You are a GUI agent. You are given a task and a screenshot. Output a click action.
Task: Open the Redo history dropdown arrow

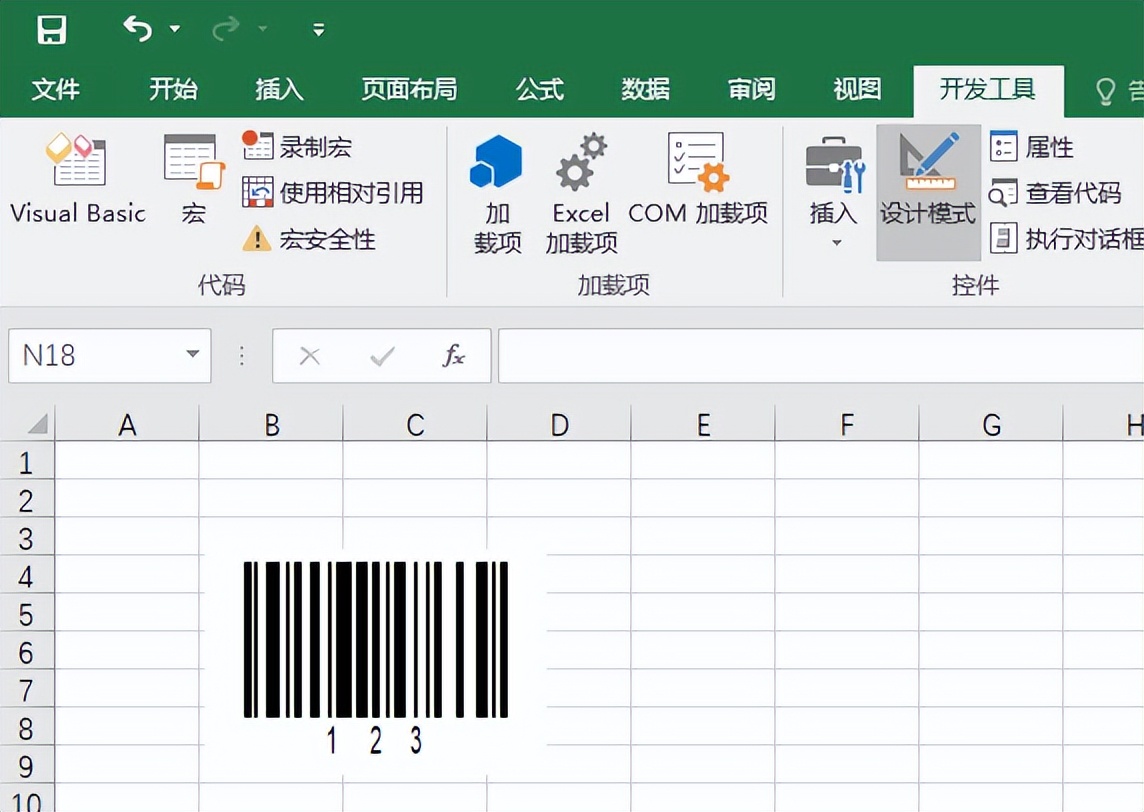(x=263, y=29)
